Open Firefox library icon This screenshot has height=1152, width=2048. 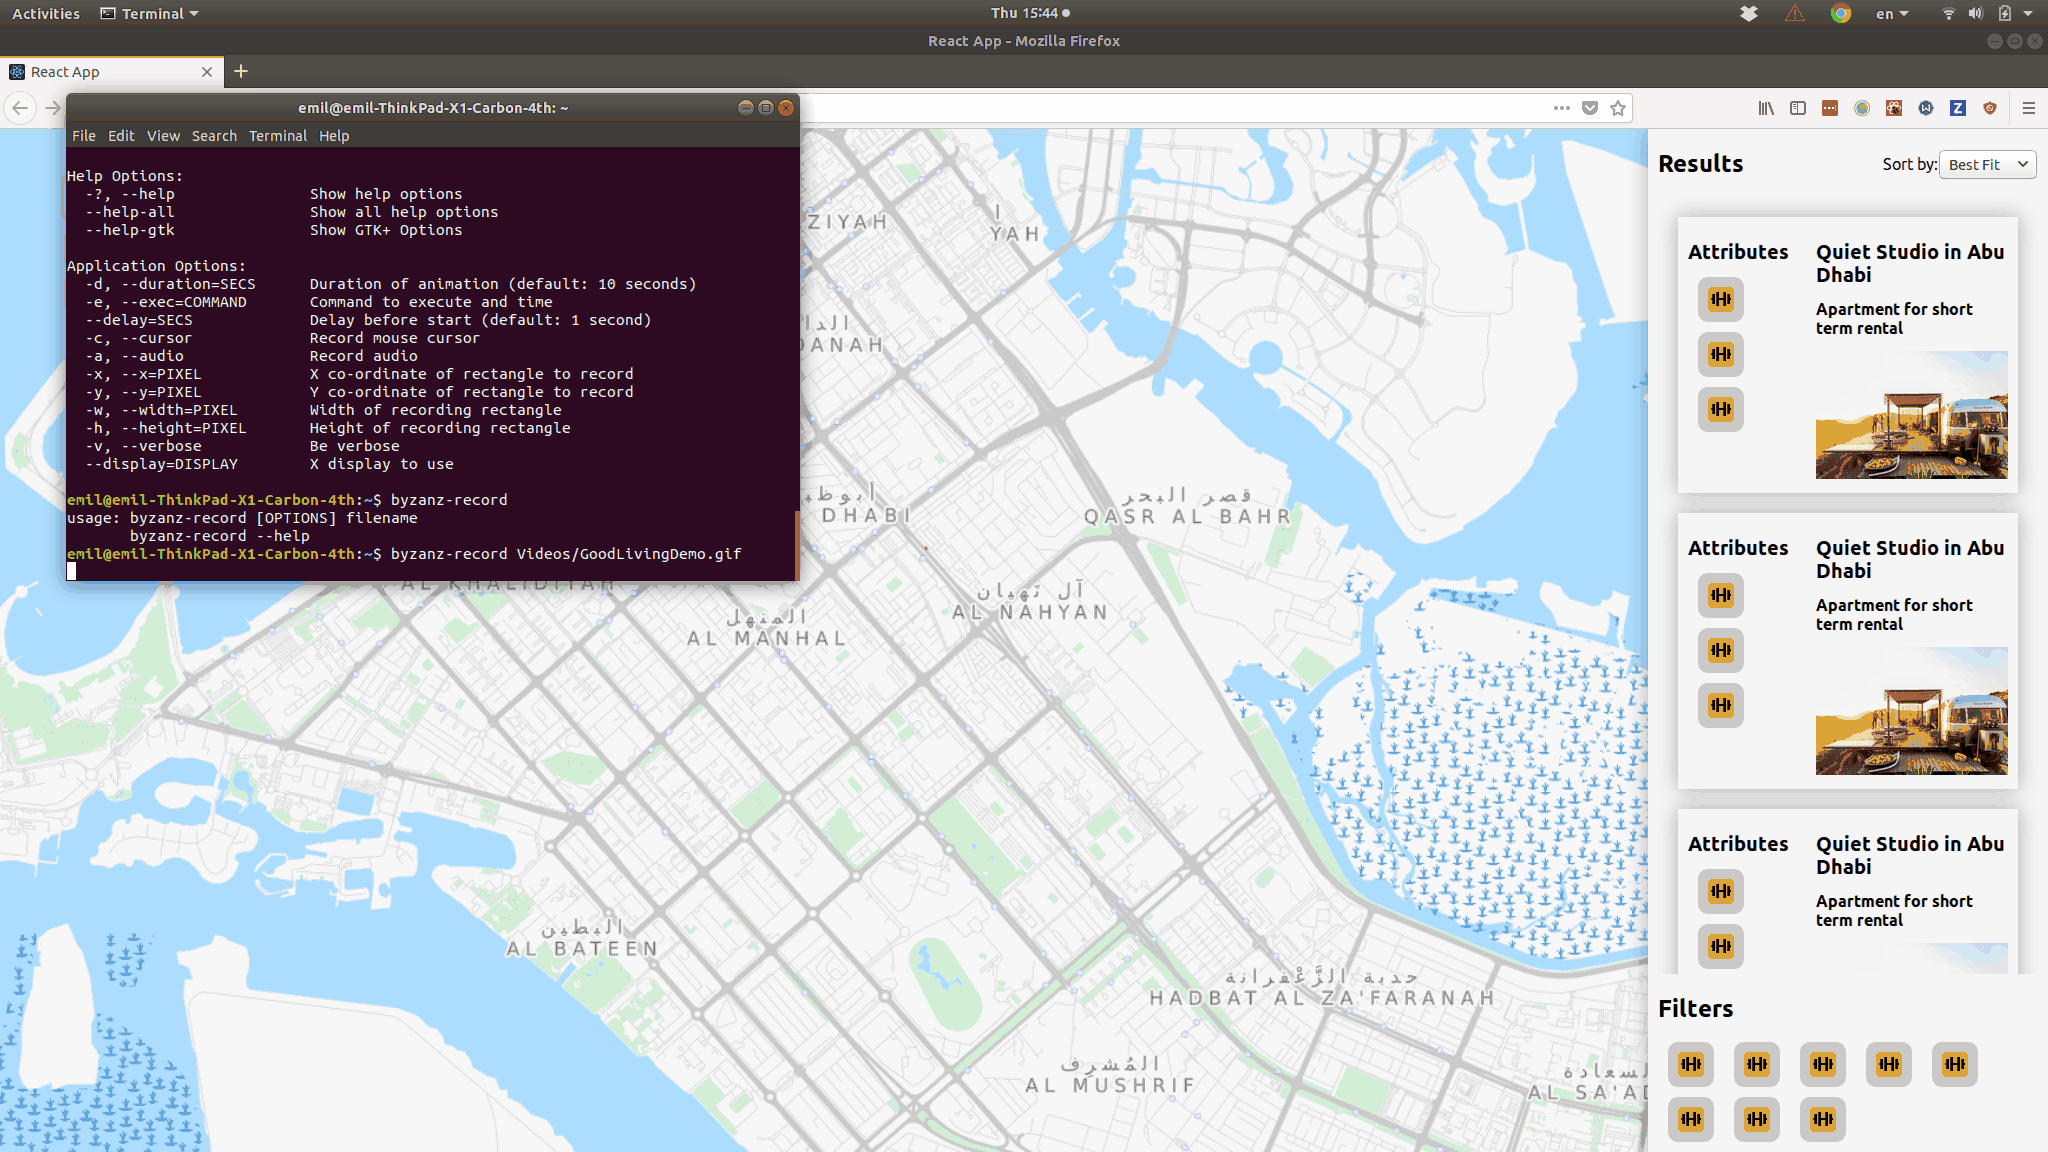tap(1766, 108)
